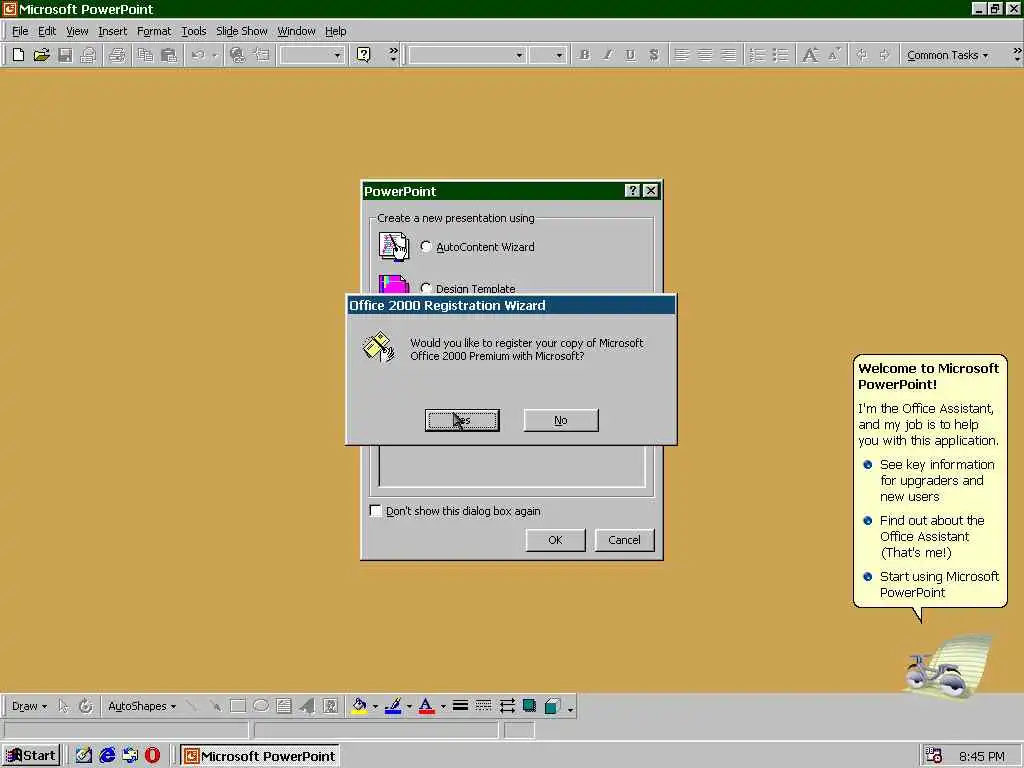Click OK in the PowerPoint dialog
This screenshot has width=1024, height=768.
pyautogui.click(x=555, y=539)
